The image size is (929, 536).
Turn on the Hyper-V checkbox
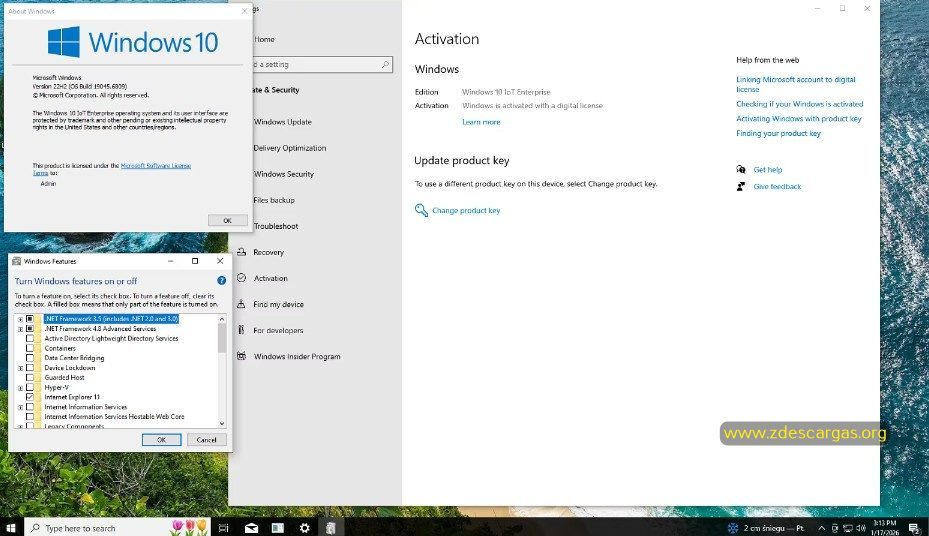pyautogui.click(x=30, y=387)
